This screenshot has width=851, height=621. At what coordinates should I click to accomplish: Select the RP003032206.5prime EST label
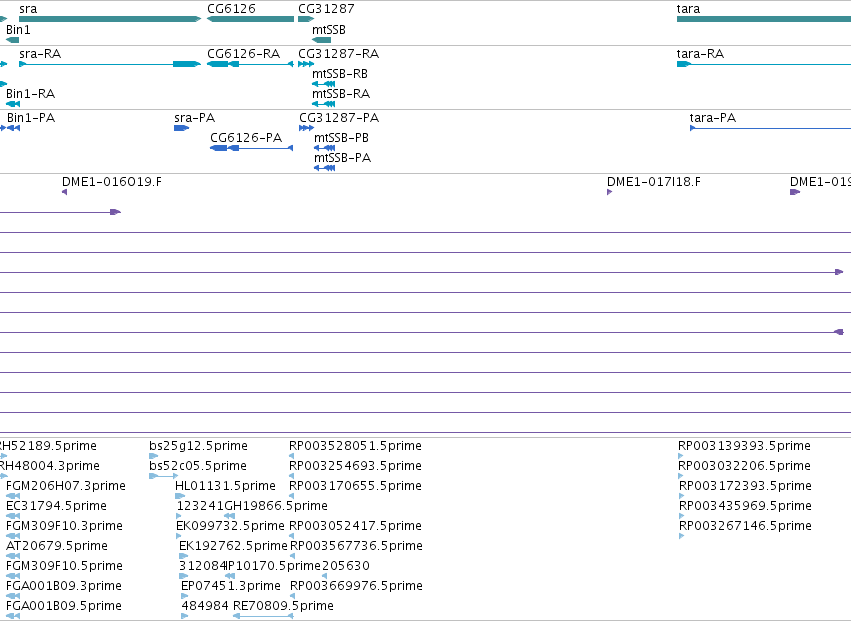pos(745,466)
